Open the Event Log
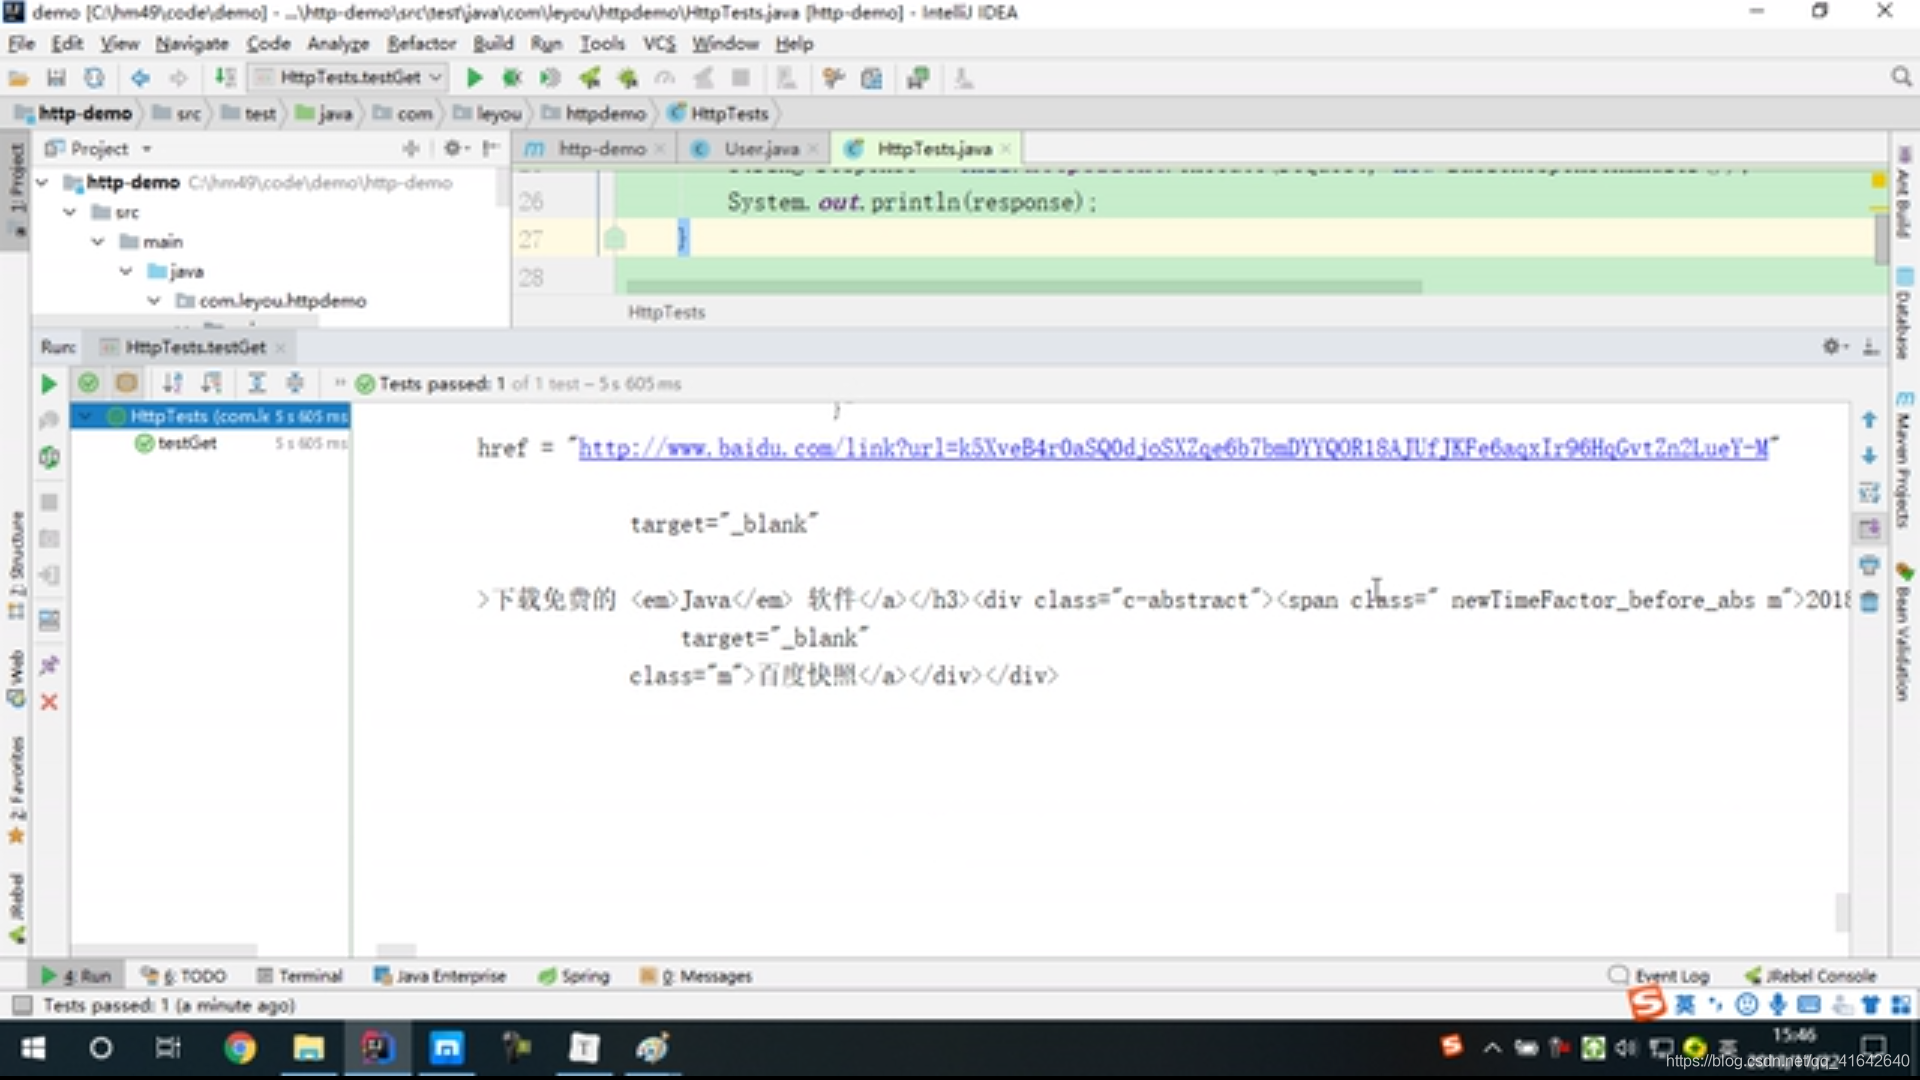This screenshot has height=1080, width=1920. (x=1660, y=975)
